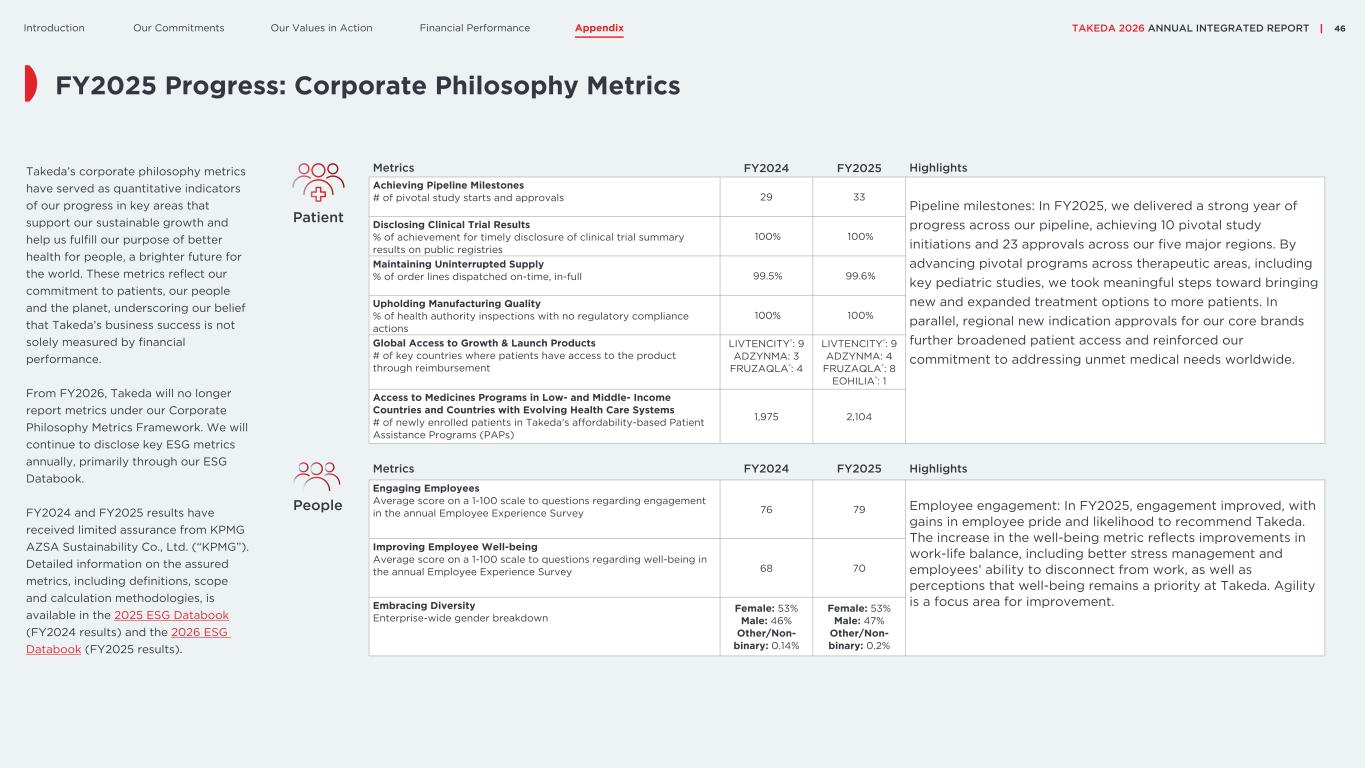Click the red marker beside page title
The height and width of the screenshot is (768, 1365).
pos(31,85)
